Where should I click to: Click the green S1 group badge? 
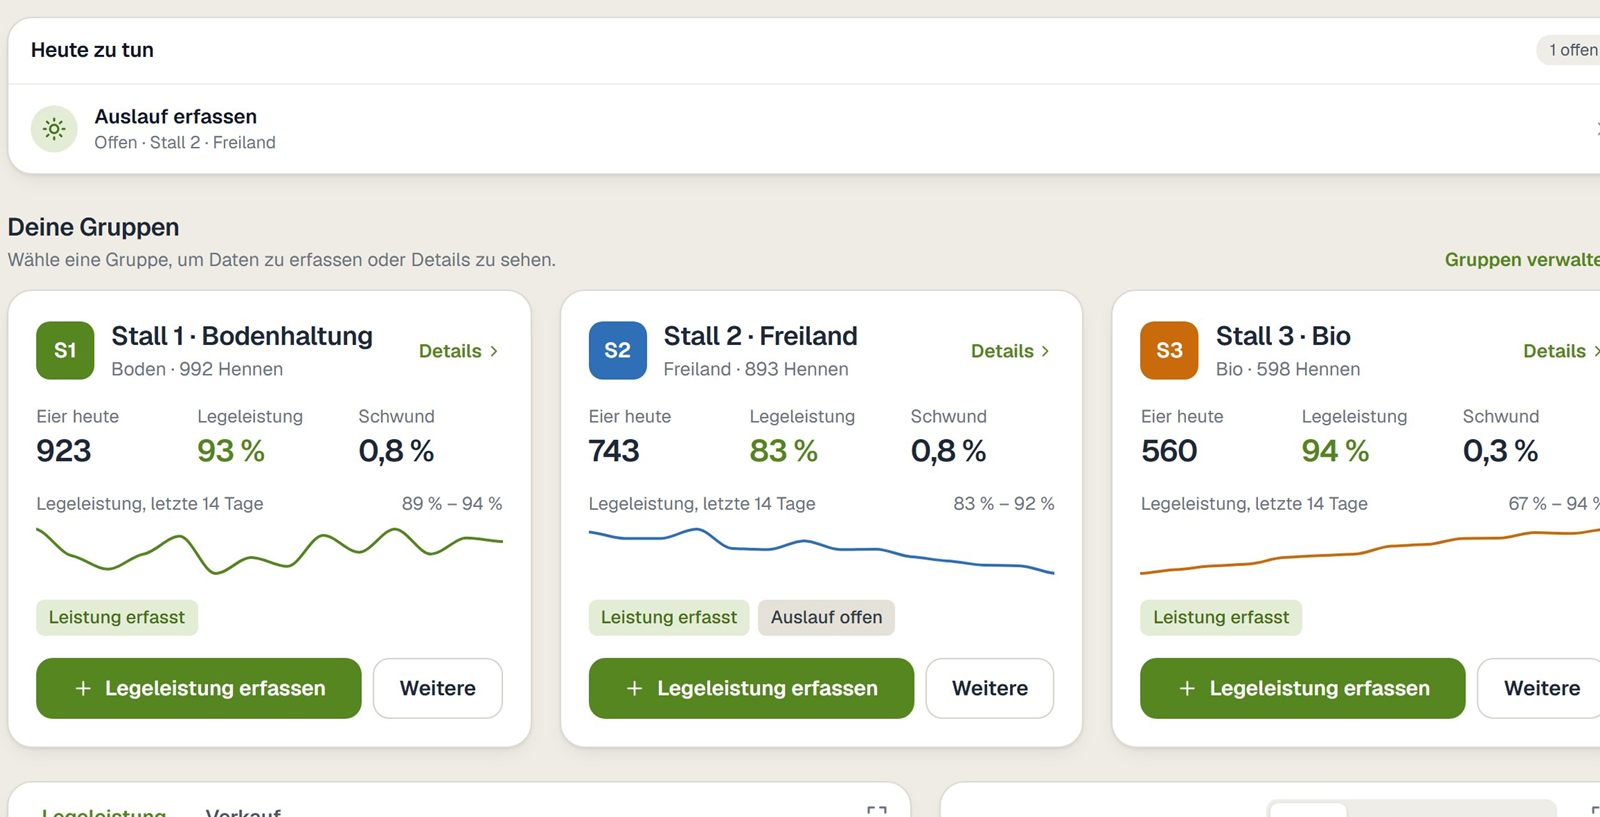coord(65,350)
